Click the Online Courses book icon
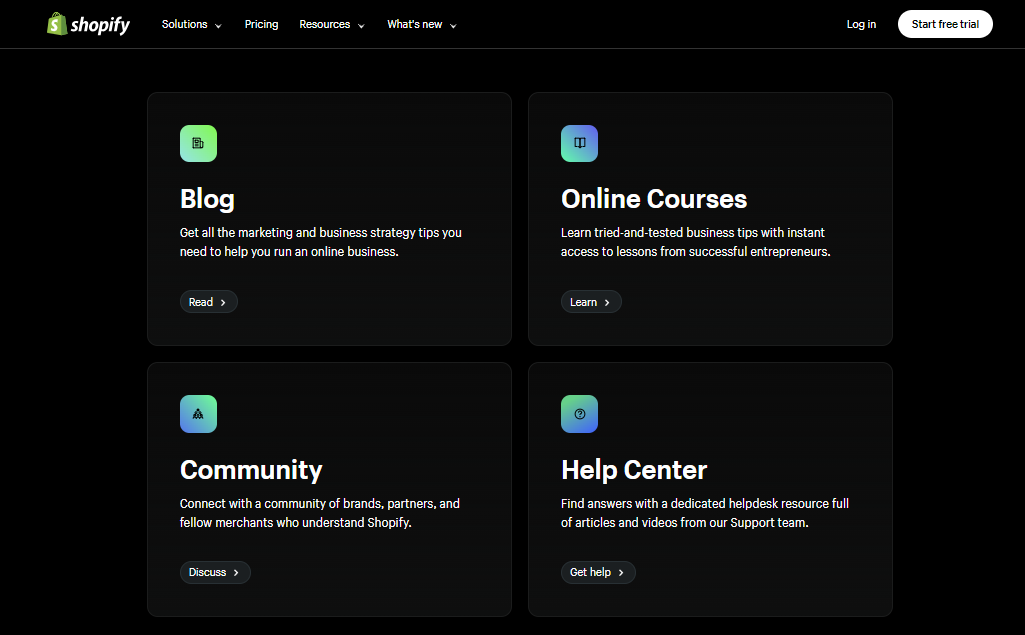The width and height of the screenshot is (1025, 635). point(579,143)
